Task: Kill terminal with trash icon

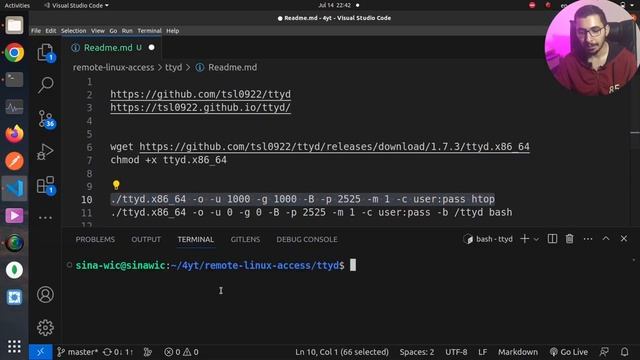Action: 569,239
